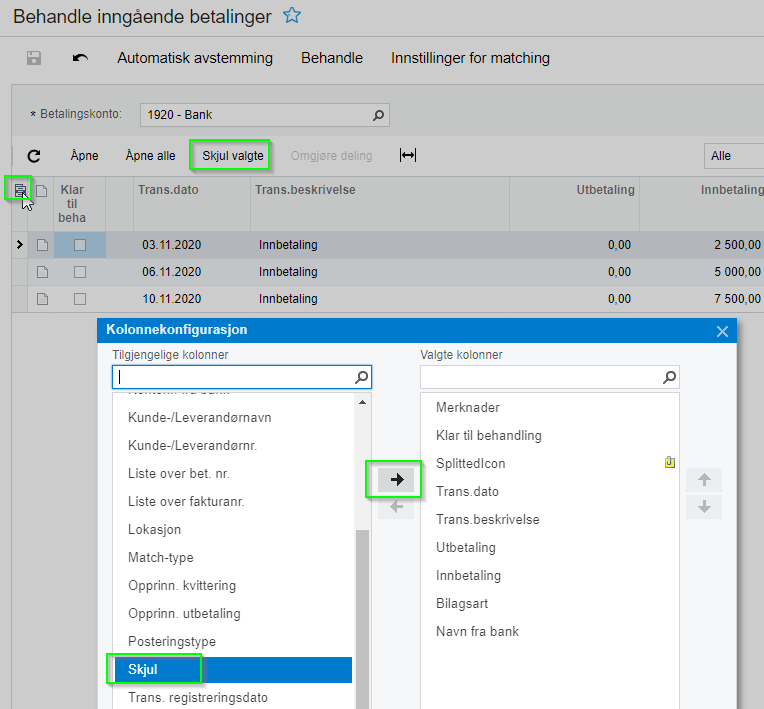Click Åpne in grid toolbar
The height and width of the screenshot is (709, 764).
pyautogui.click(x=84, y=156)
